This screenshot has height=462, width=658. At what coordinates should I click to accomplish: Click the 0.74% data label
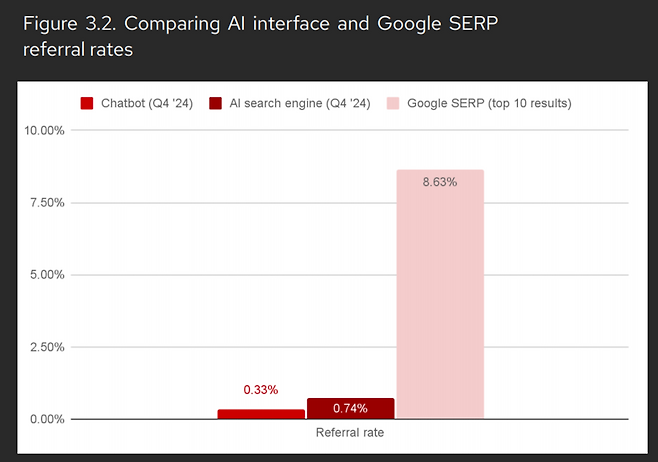(350, 408)
